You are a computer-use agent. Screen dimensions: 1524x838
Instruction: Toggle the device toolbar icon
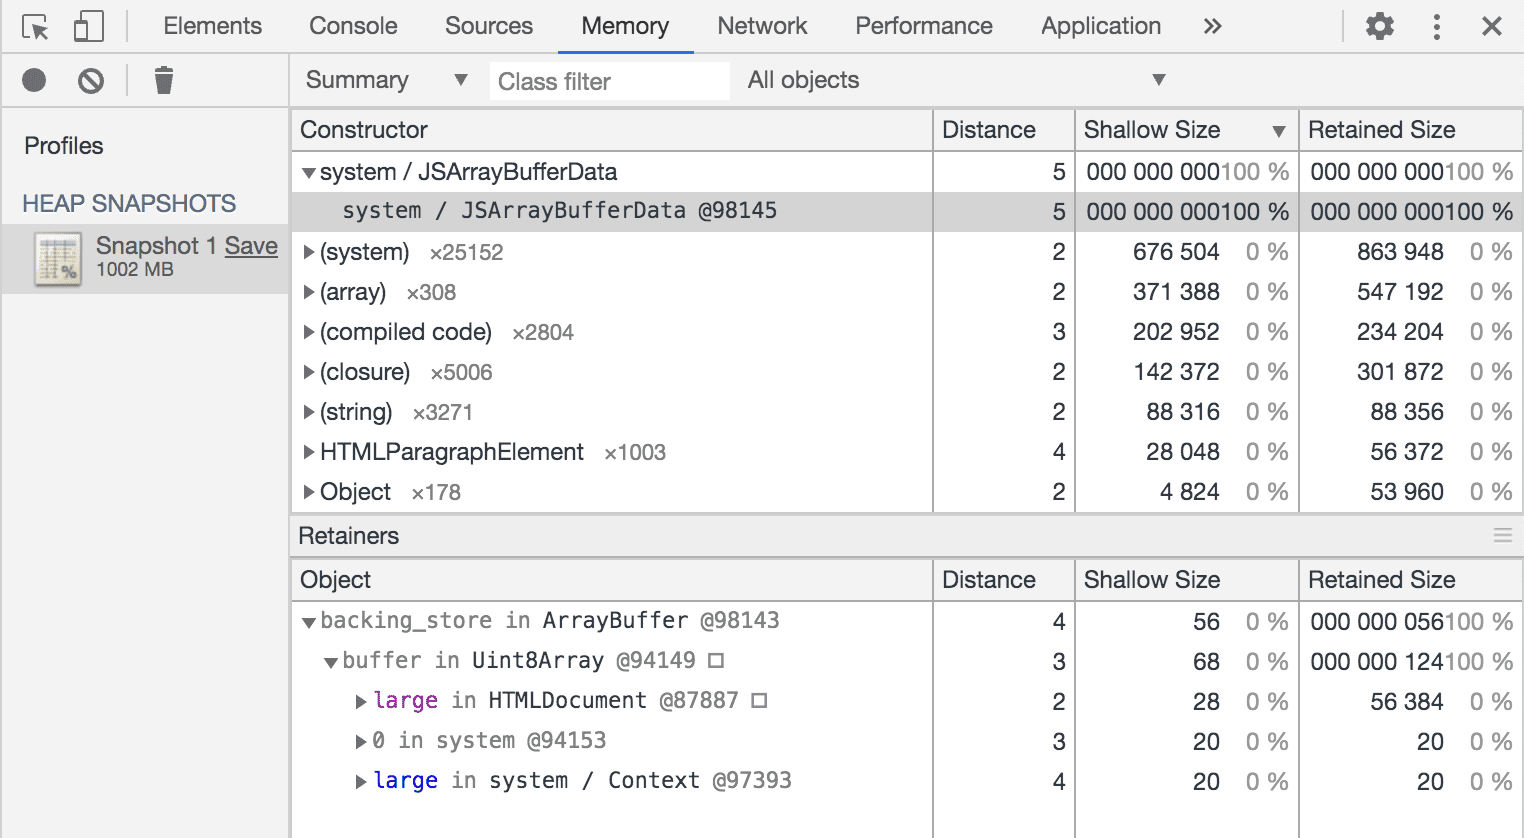88,26
